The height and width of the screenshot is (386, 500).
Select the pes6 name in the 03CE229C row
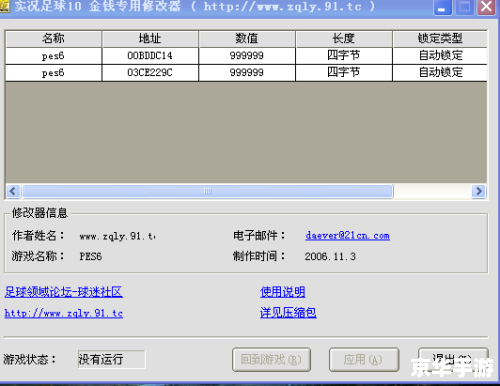pyautogui.click(x=53, y=73)
